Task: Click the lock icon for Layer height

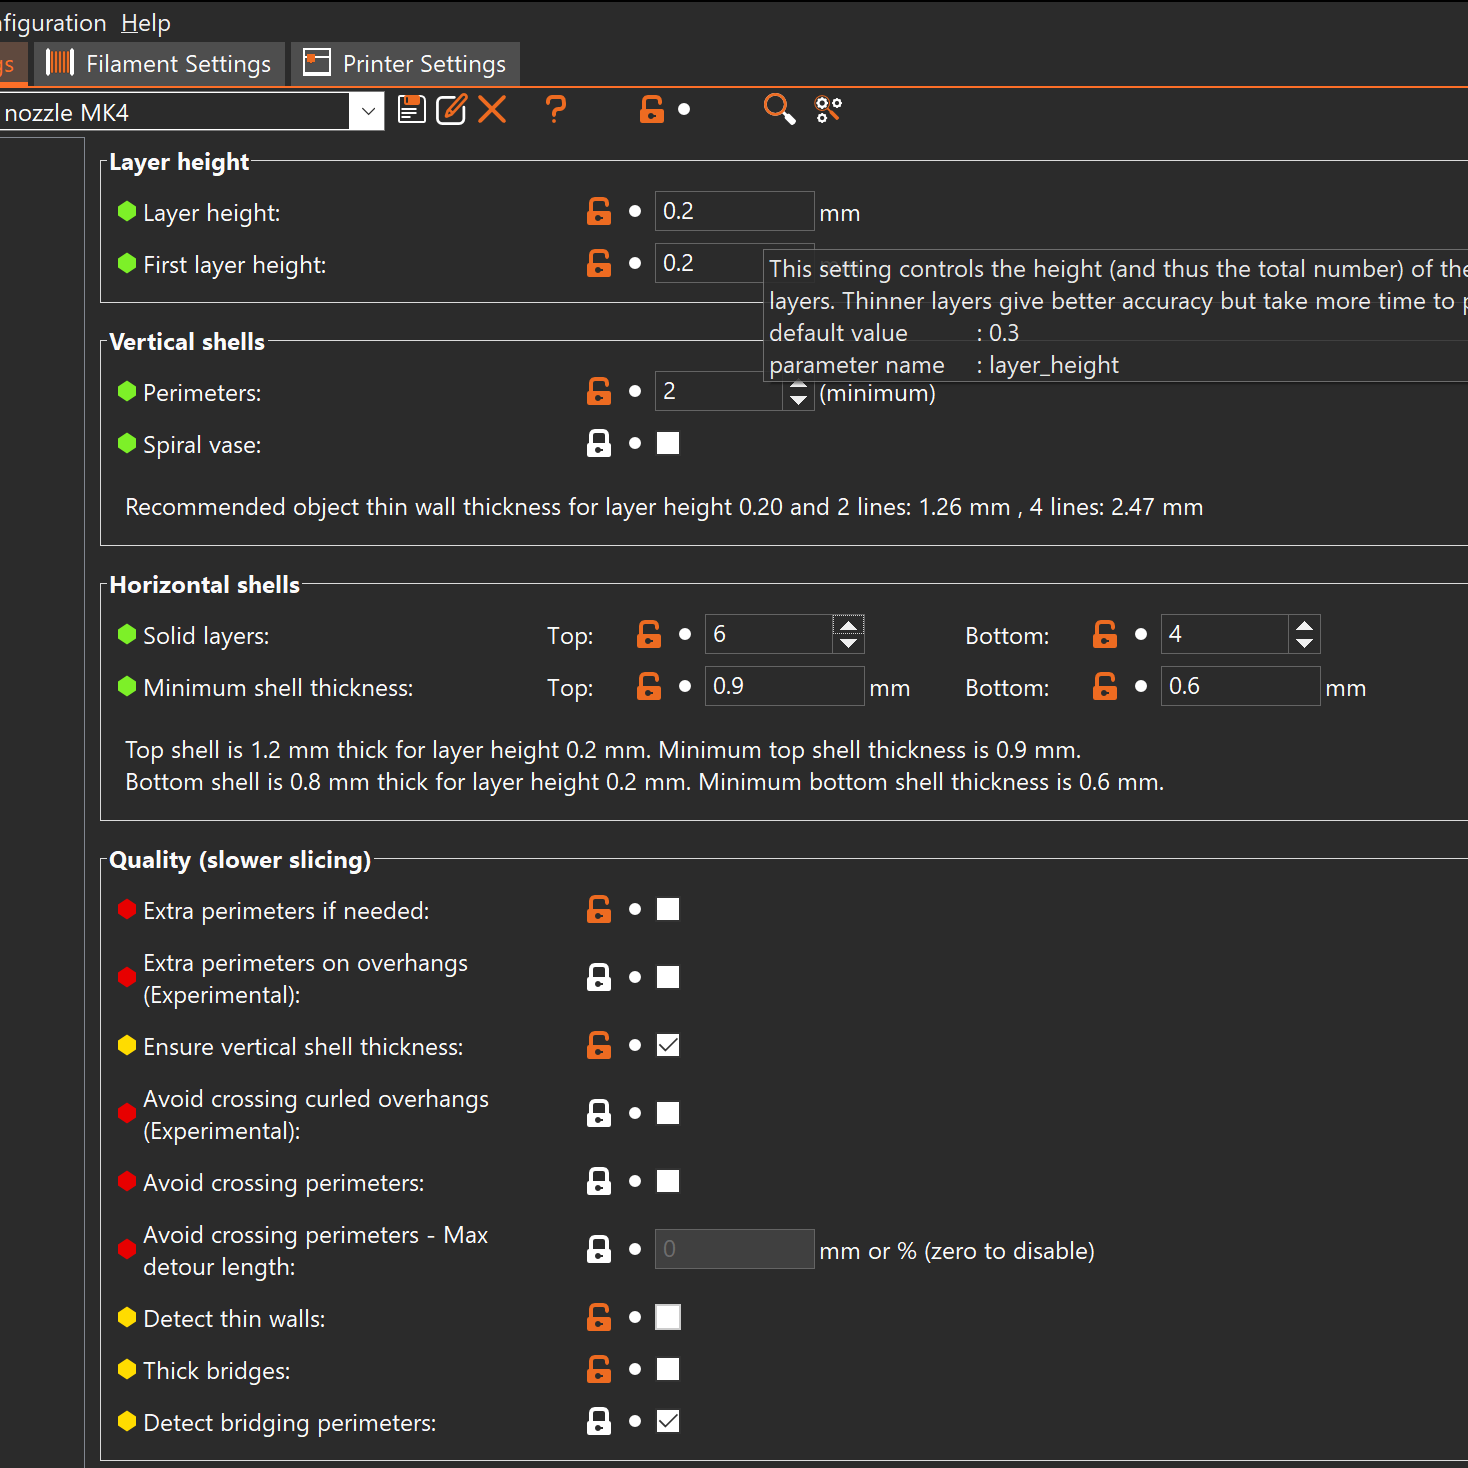Action: 599,211
